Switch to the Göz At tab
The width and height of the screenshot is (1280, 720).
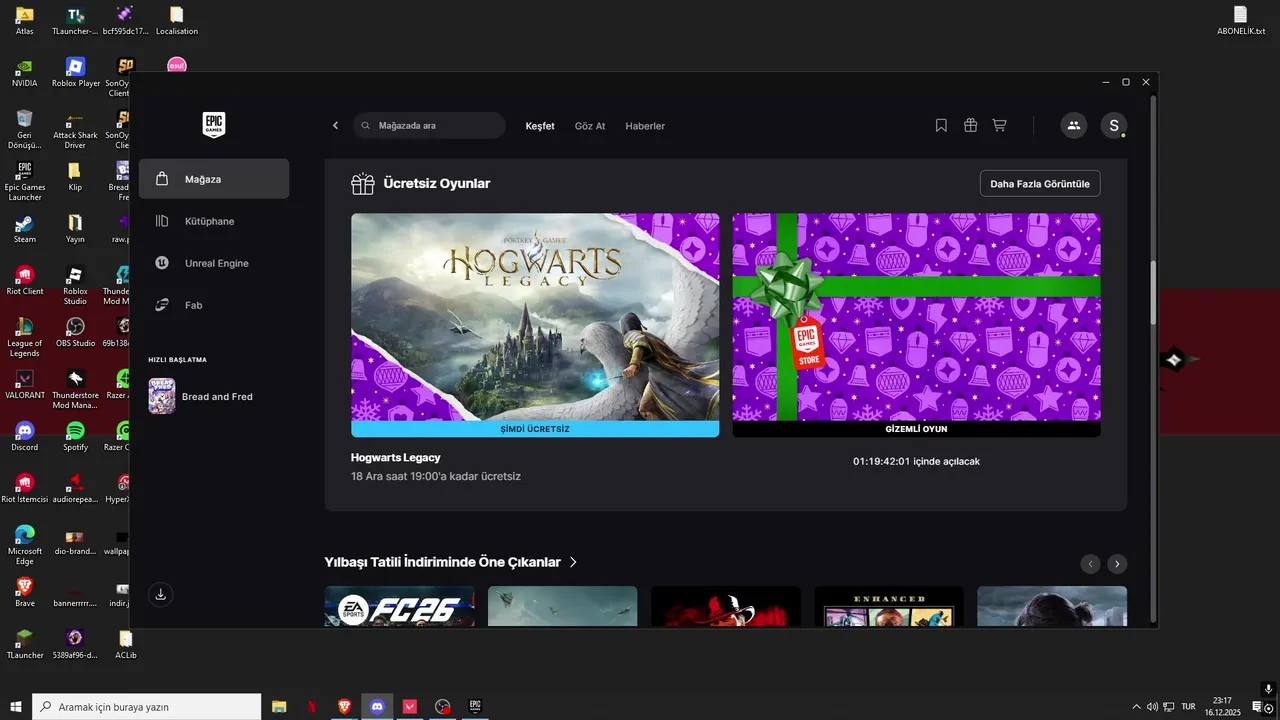point(590,126)
